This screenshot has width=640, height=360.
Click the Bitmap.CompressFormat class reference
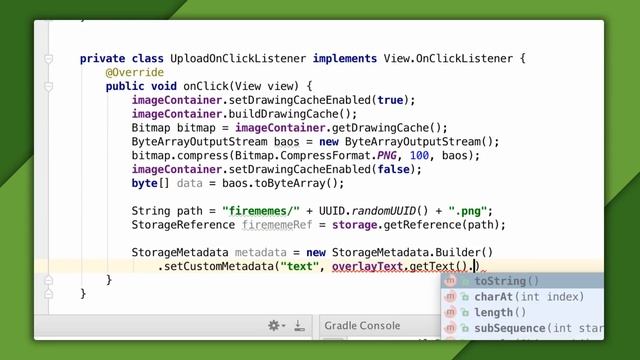pyautogui.click(x=302, y=156)
